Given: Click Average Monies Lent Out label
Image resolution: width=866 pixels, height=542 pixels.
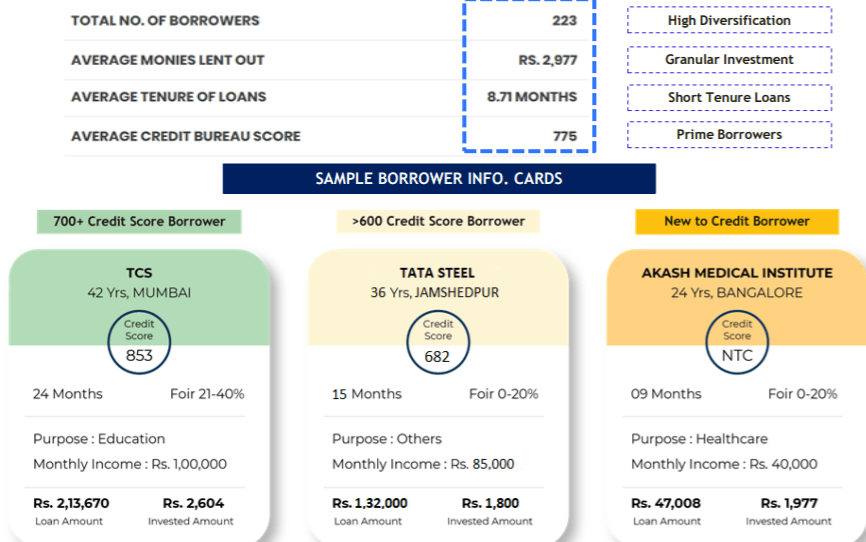Looking at the screenshot, I should [168, 60].
